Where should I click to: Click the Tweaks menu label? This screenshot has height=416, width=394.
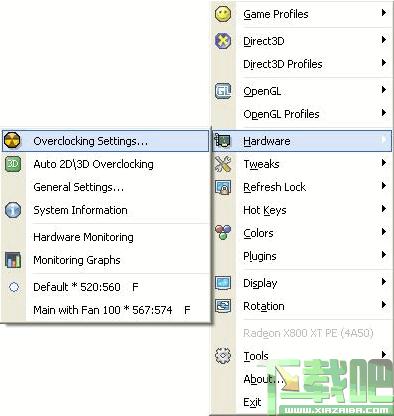[x=261, y=164]
